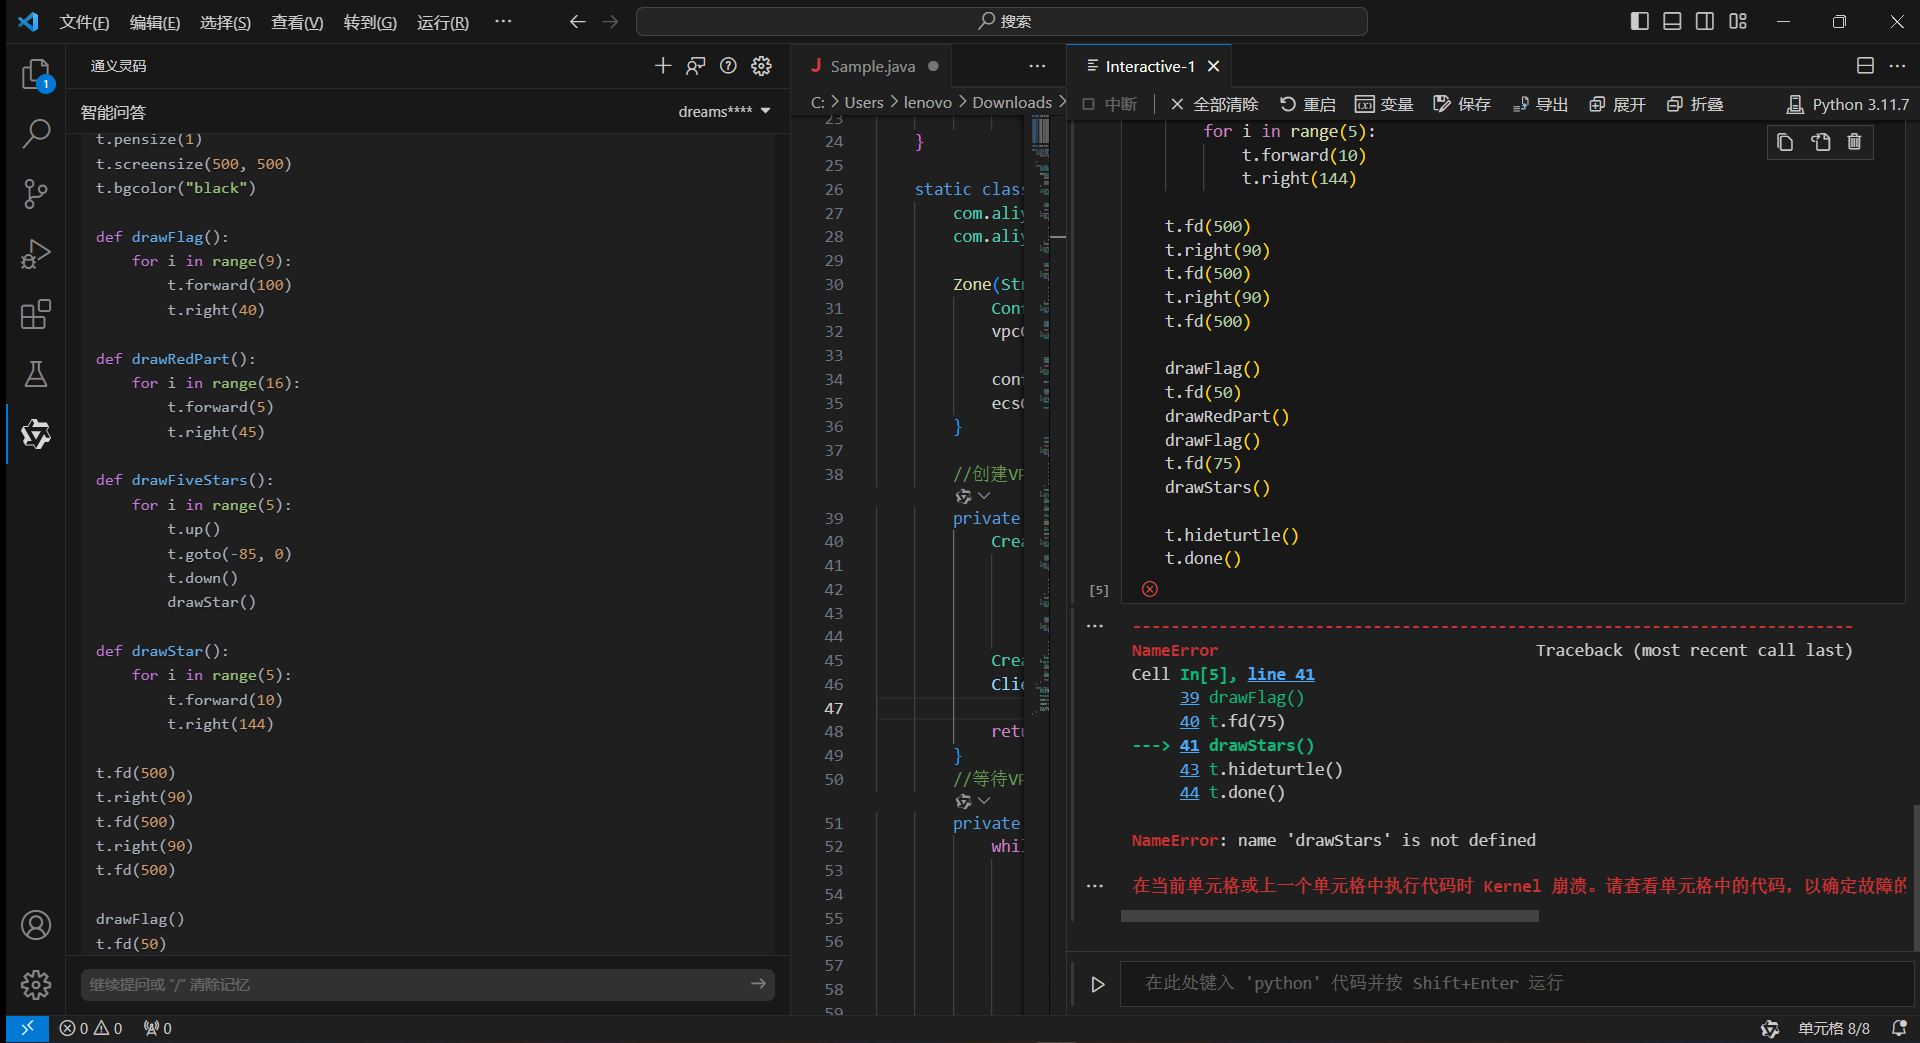Open the Manage gear in activity bar
The width and height of the screenshot is (1920, 1043).
click(x=36, y=985)
